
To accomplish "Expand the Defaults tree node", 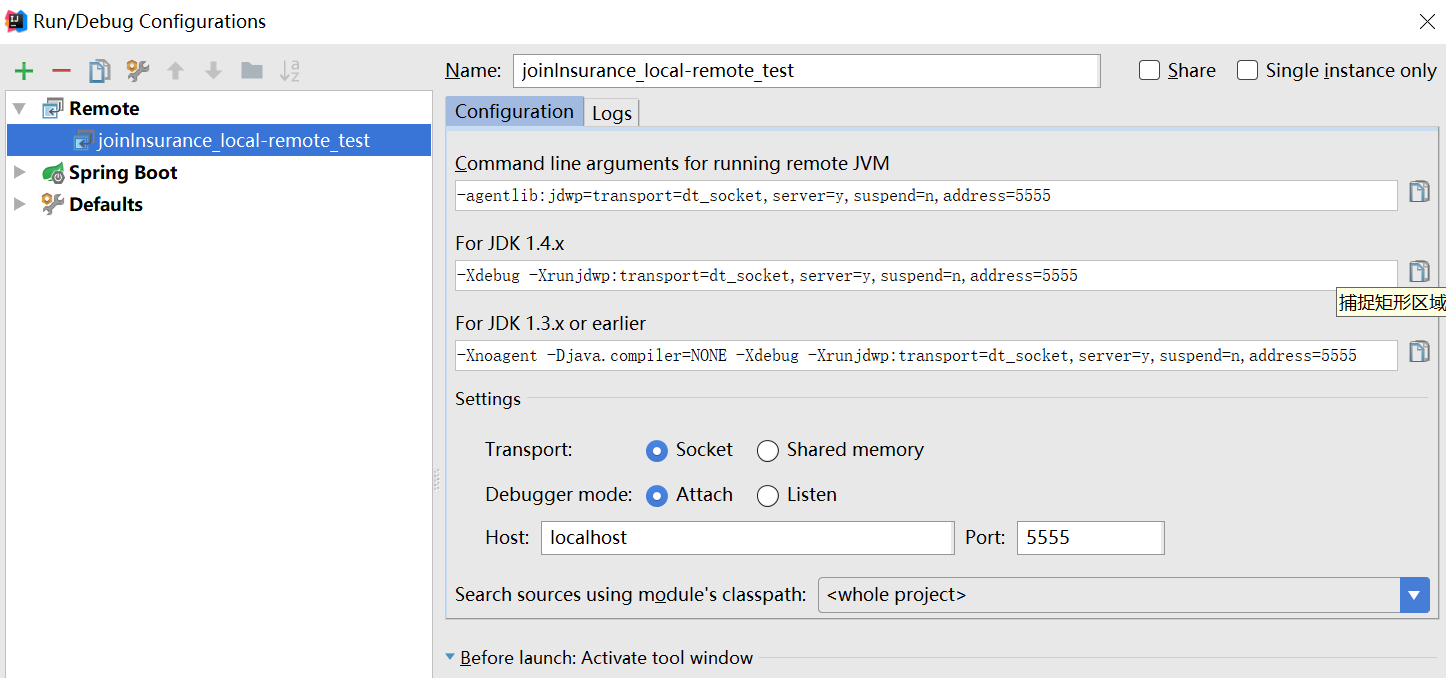I will tap(19, 204).
